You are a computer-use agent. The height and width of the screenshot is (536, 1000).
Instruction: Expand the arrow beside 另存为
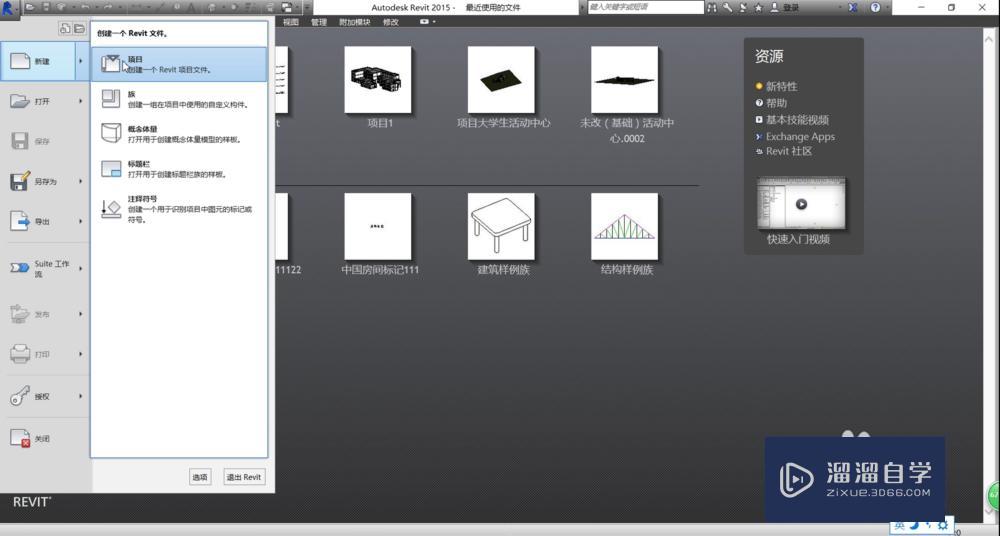(81, 181)
